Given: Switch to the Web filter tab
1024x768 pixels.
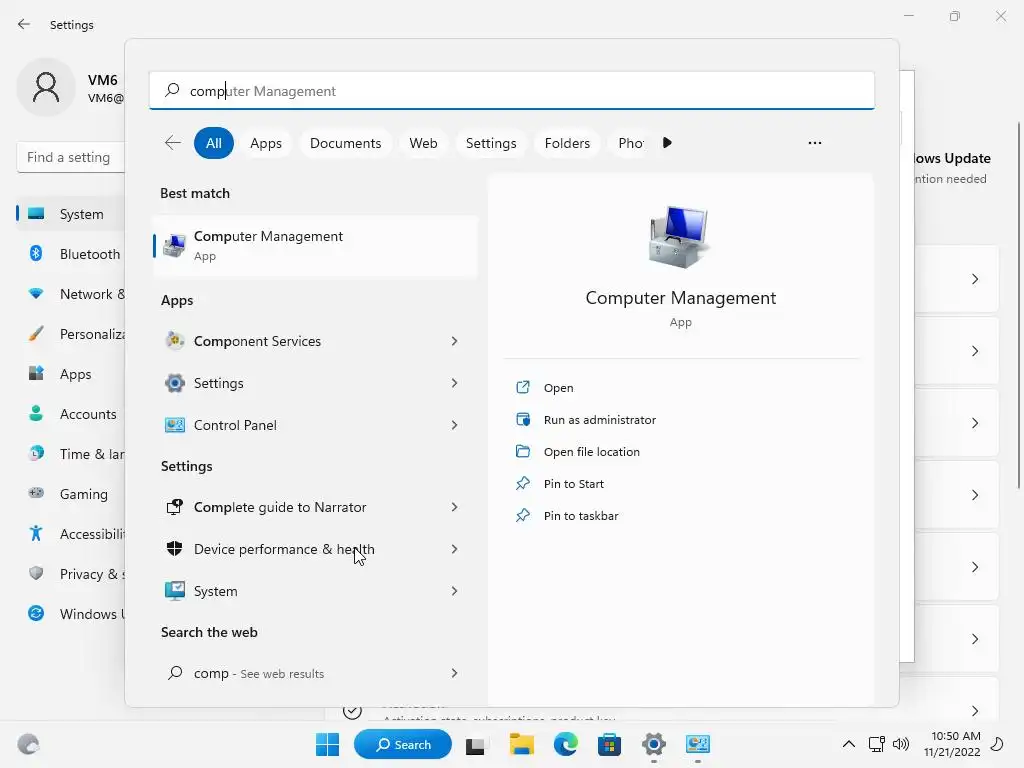Looking at the screenshot, I should point(423,143).
